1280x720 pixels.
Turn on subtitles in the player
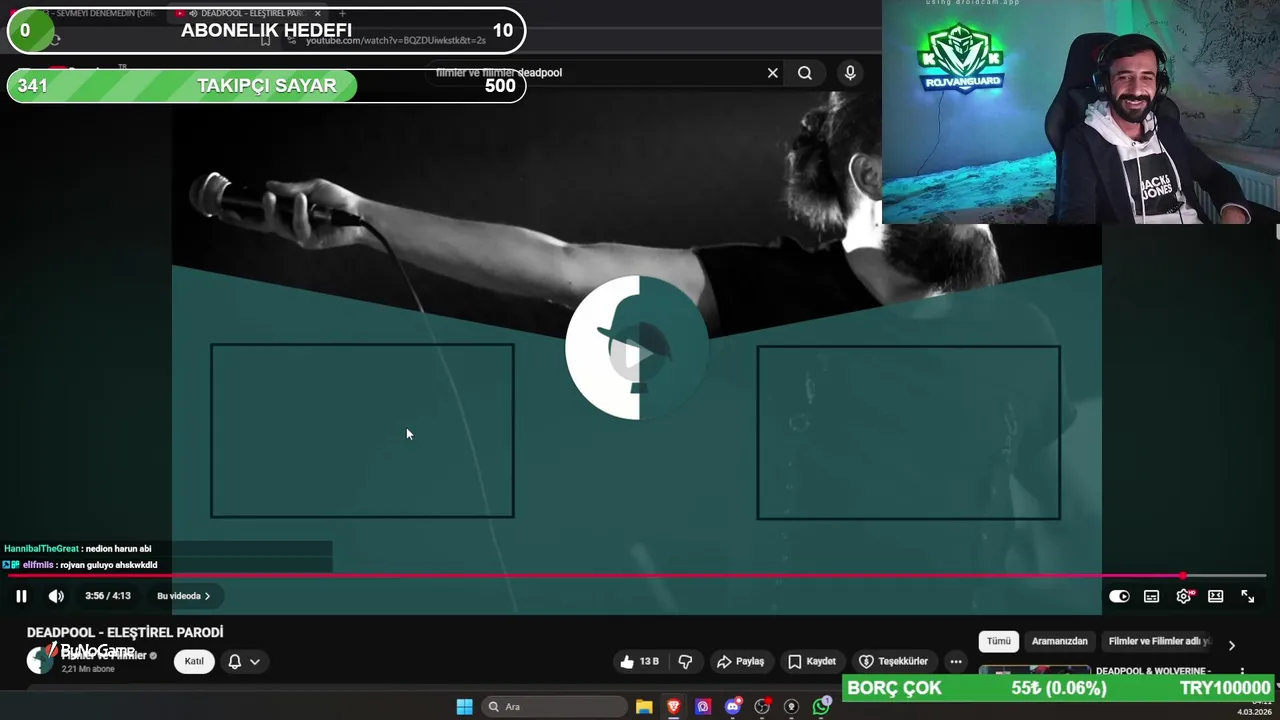click(1152, 596)
